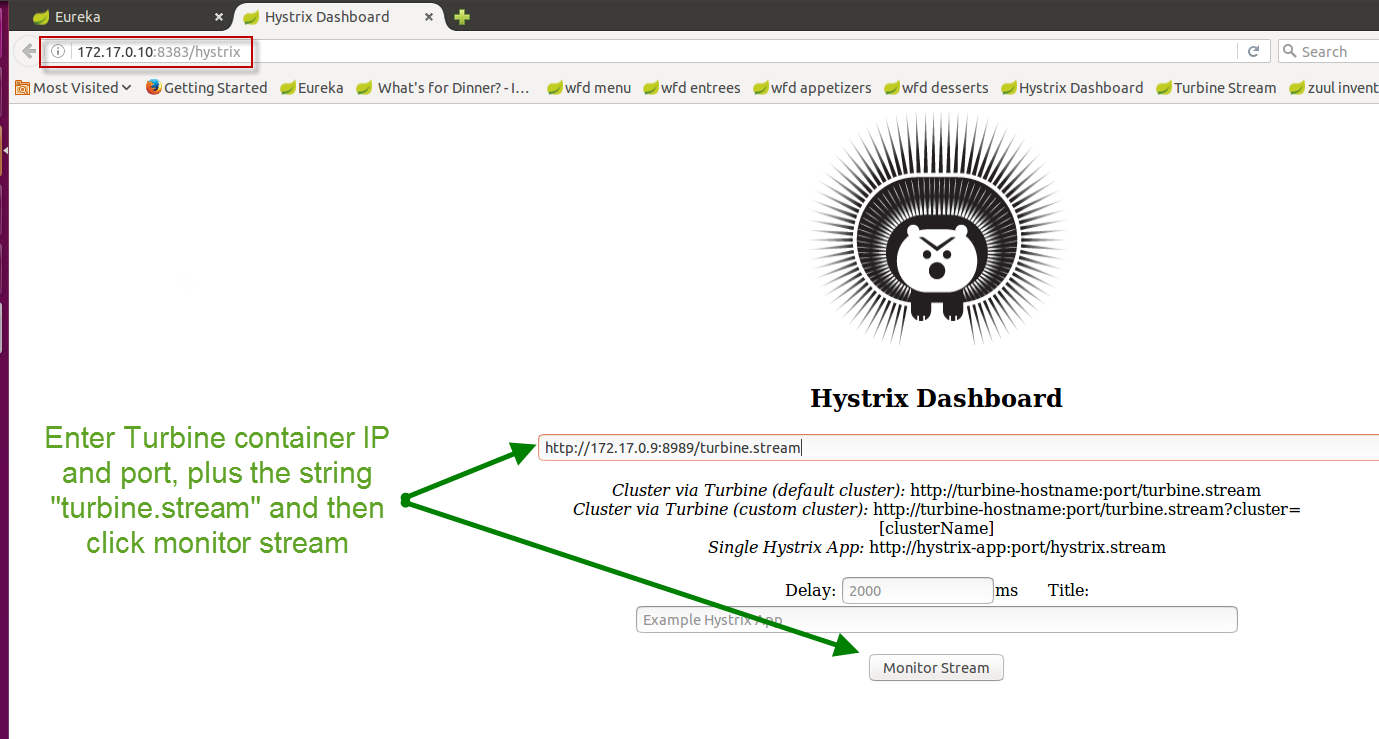Viewport: 1379px width, 739px height.
Task: Click the turbine.stream URL input field
Action: pos(958,448)
